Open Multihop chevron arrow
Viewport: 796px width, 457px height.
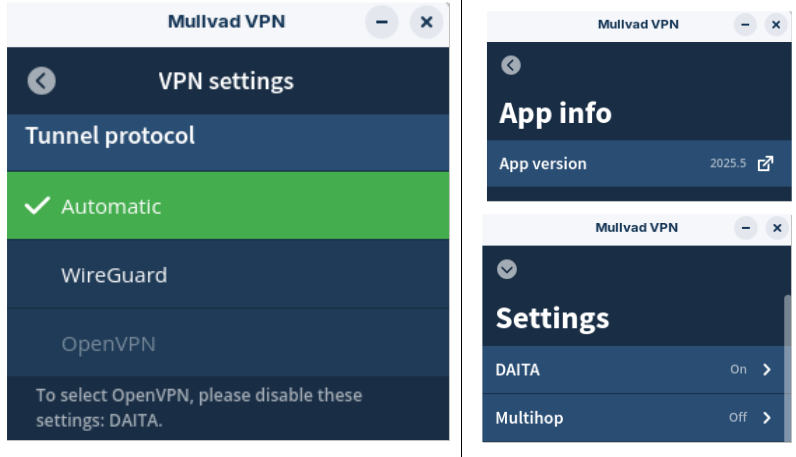tap(767, 417)
